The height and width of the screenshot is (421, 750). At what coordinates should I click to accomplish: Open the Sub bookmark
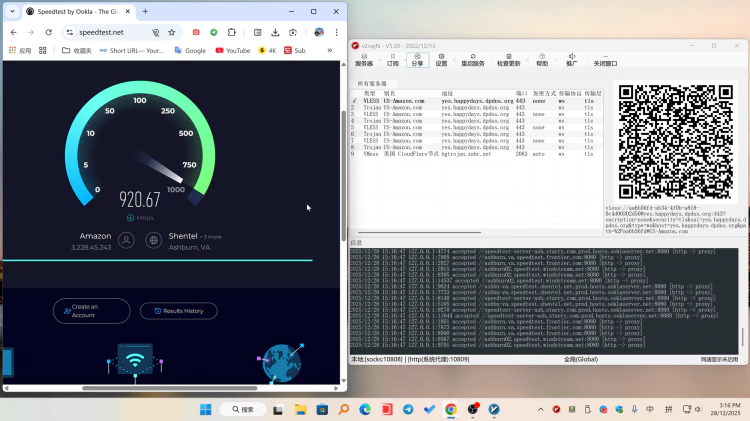[295, 50]
